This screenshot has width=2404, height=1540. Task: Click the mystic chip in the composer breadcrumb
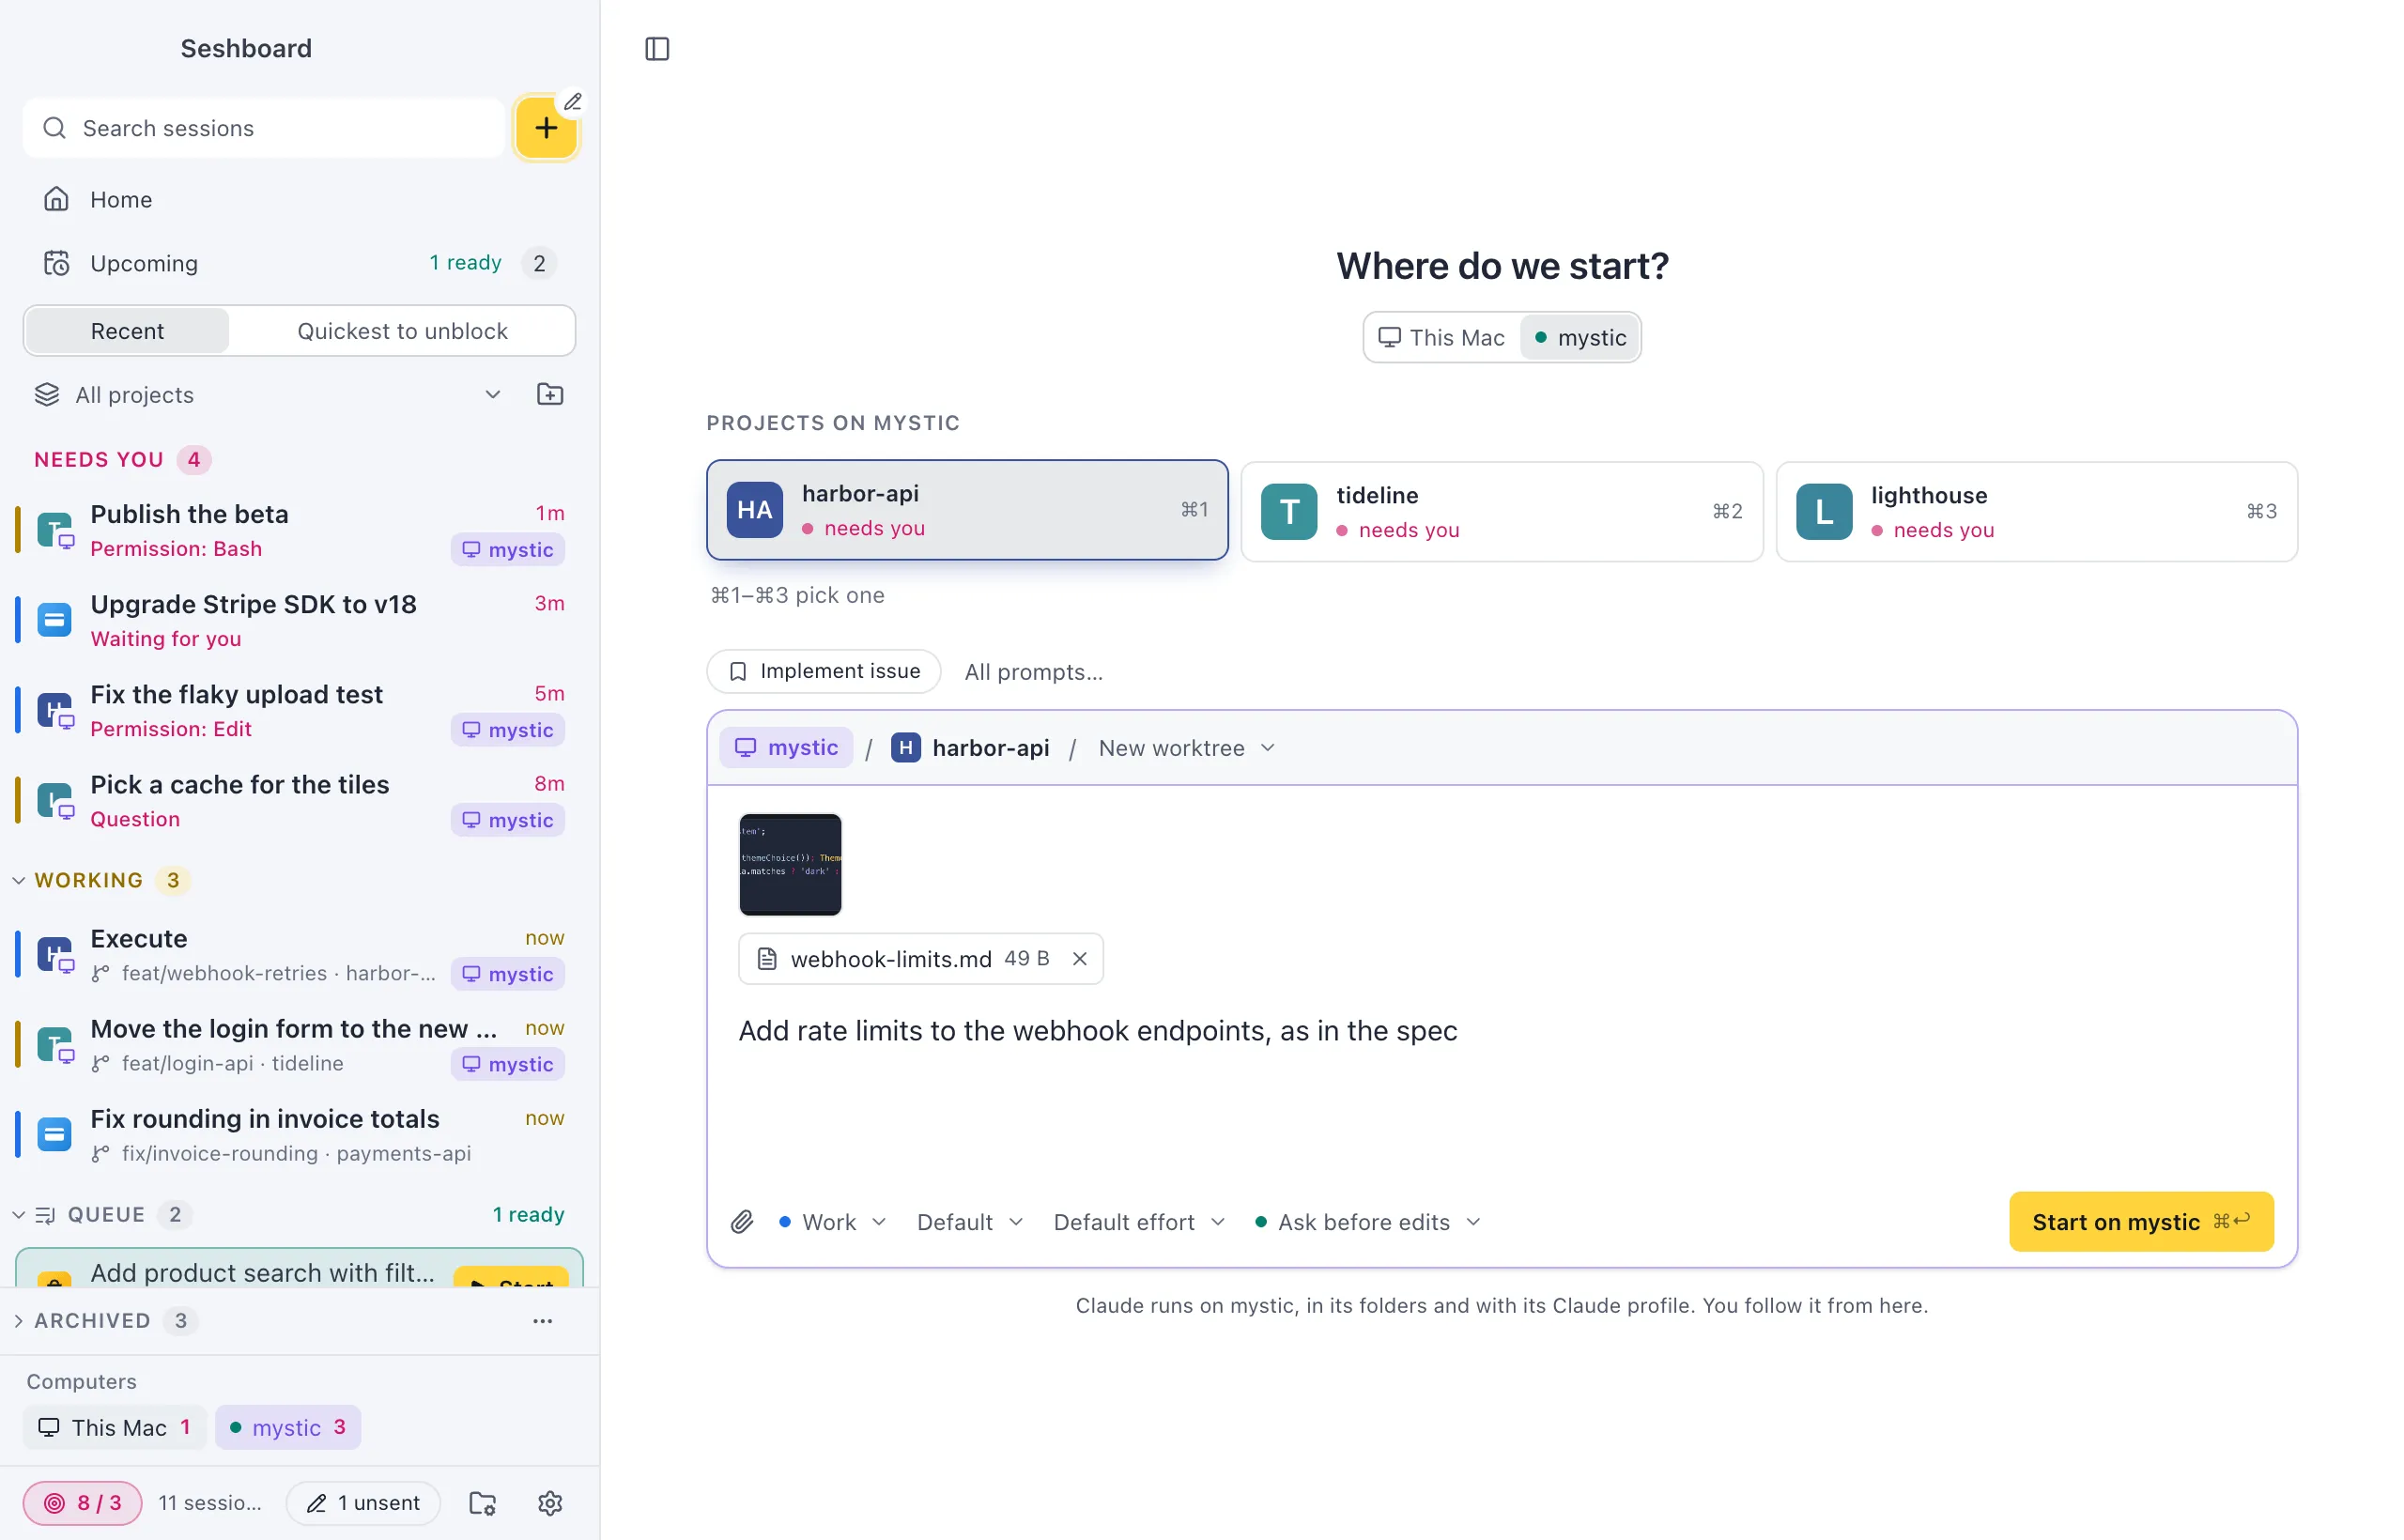click(786, 747)
